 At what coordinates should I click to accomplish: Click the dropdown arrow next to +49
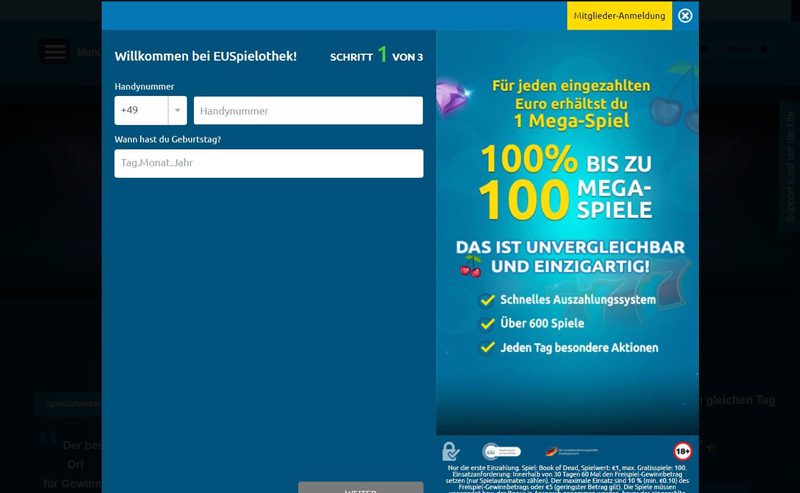tap(177, 110)
